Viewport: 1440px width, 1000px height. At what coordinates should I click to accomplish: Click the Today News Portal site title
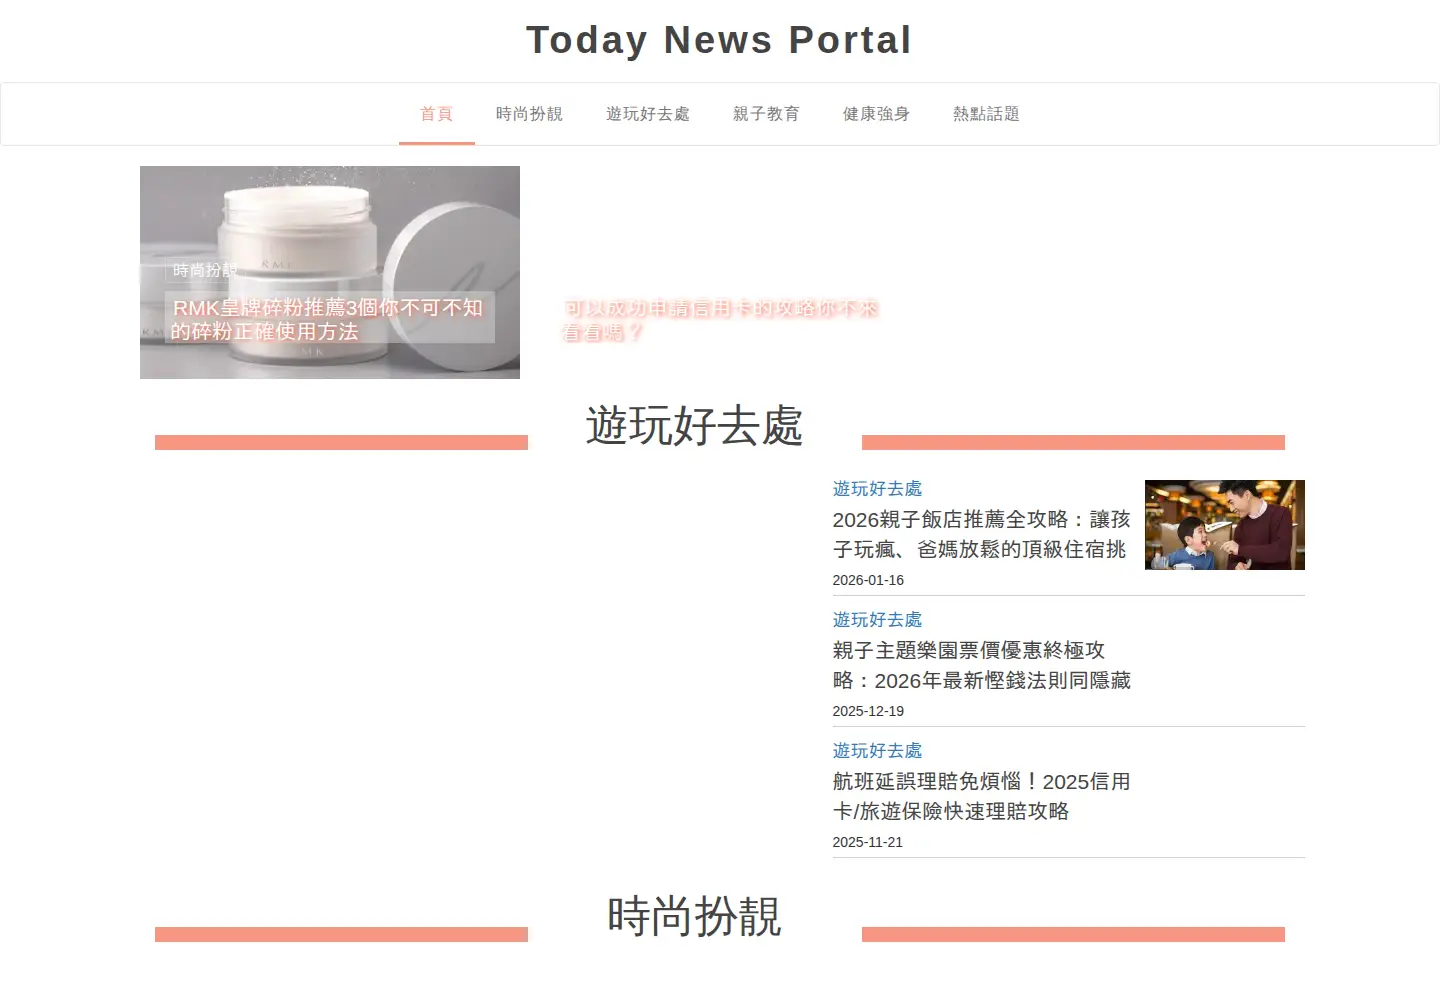719,40
